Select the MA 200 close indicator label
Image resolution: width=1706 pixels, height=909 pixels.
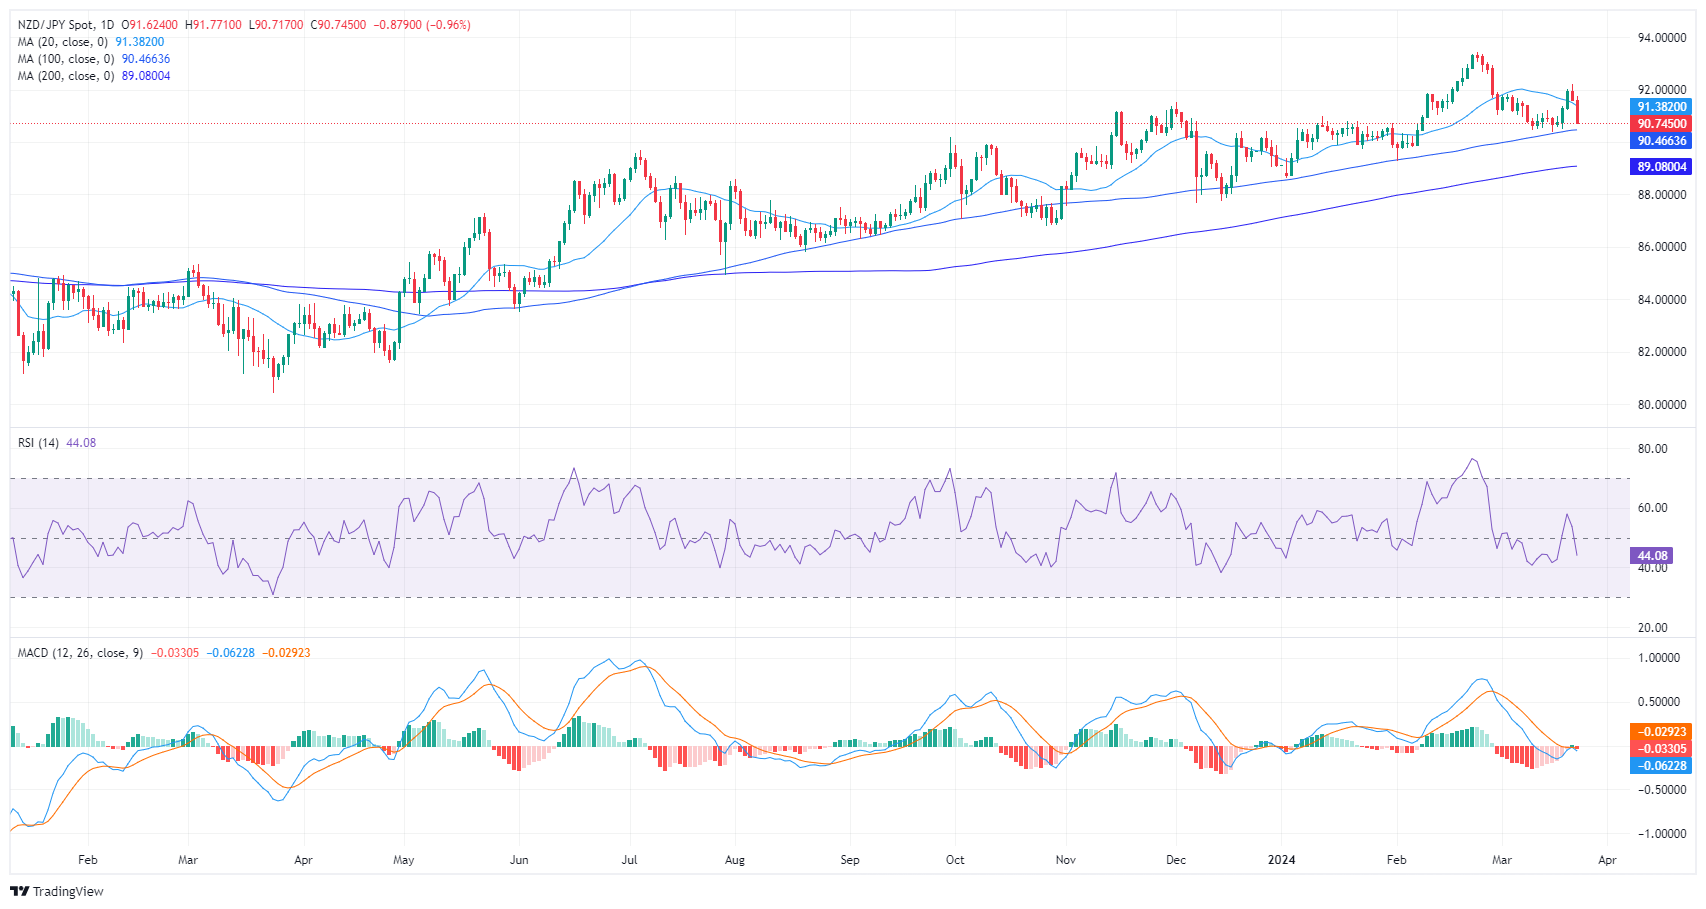point(66,76)
